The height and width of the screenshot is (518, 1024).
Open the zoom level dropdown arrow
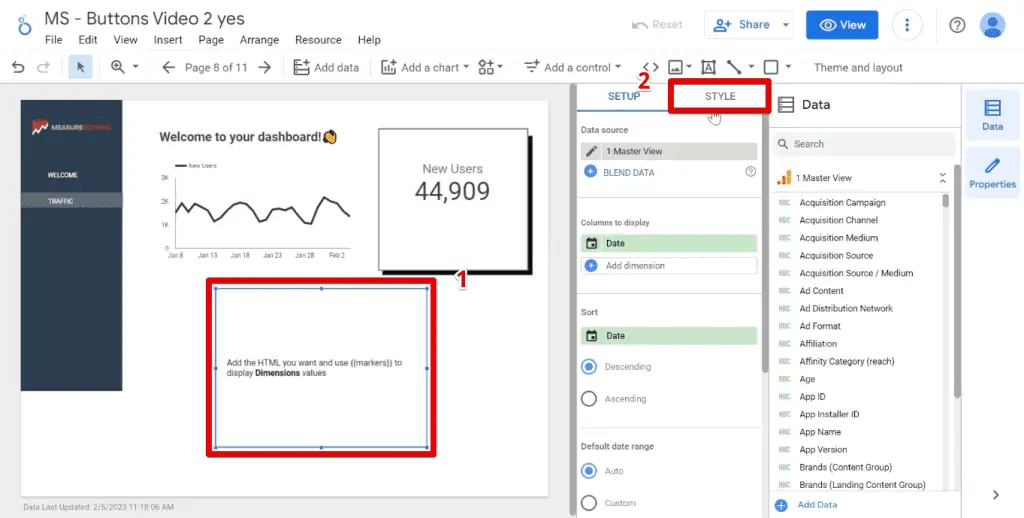click(136, 67)
